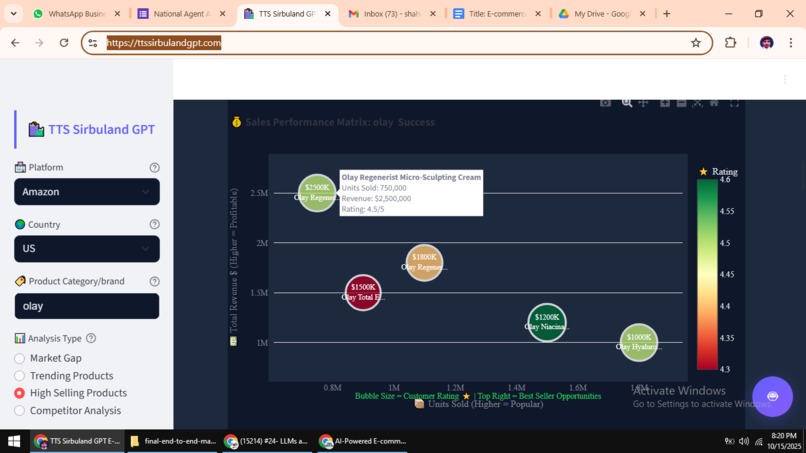Click the $1500K Olay Total Effects bubble
806x453 pixels.
(x=363, y=293)
